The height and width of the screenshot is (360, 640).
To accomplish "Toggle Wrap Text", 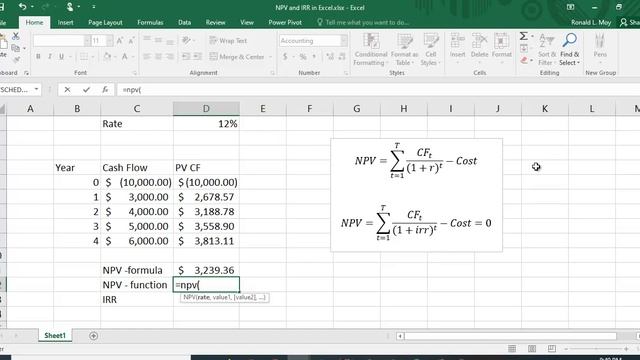I will (x=228, y=40).
